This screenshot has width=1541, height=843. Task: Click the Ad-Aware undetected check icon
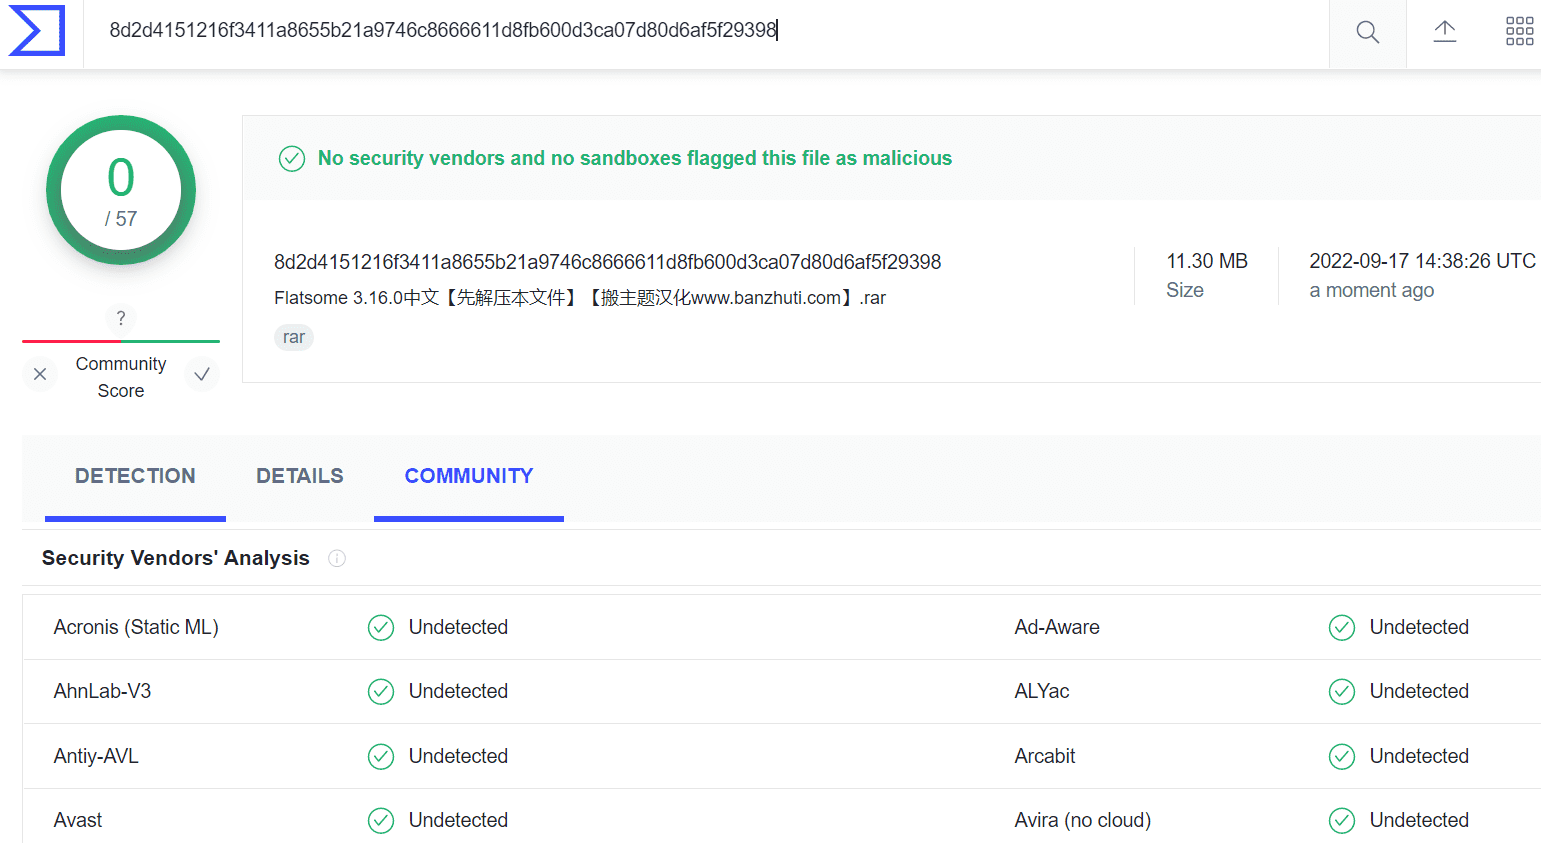pyautogui.click(x=1342, y=627)
